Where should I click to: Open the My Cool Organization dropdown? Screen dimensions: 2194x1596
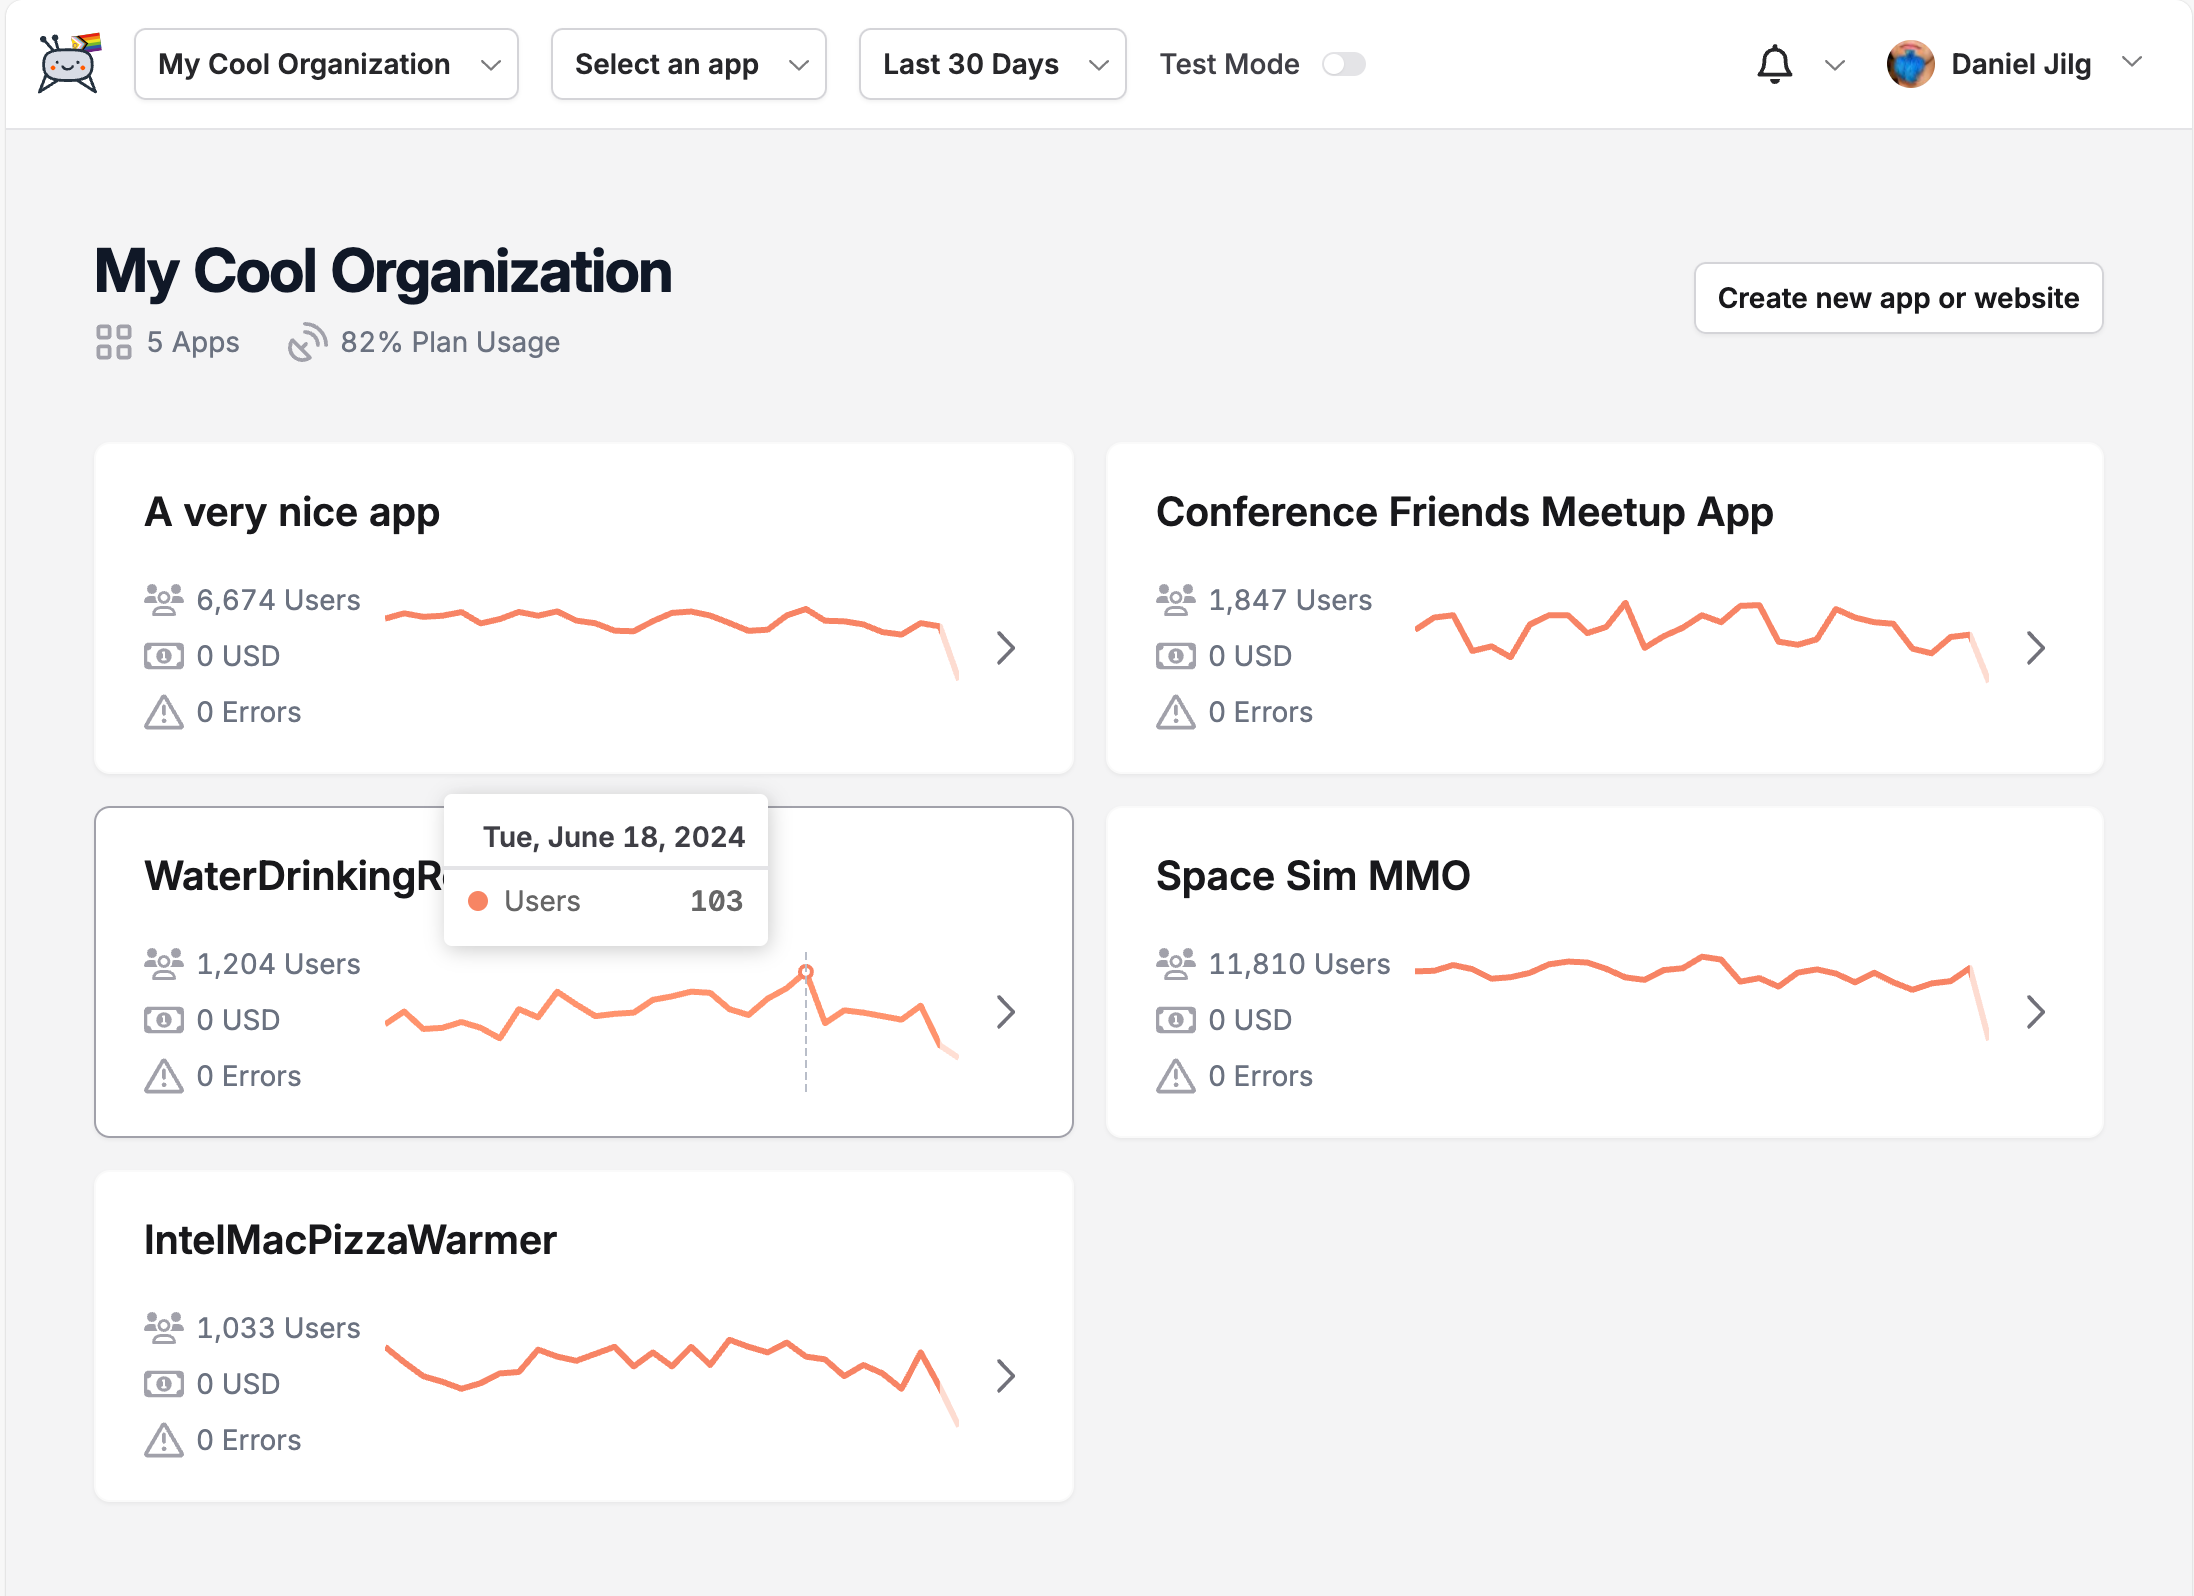click(326, 64)
